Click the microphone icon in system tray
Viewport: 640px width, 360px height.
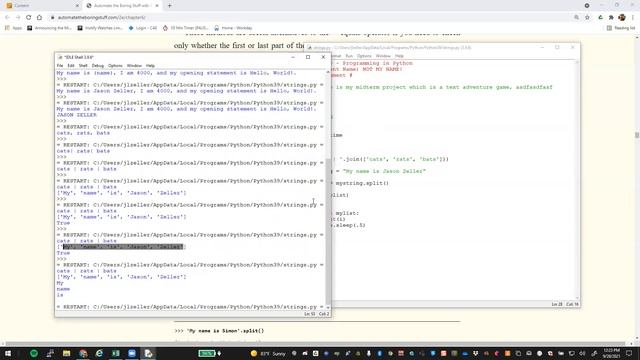pos(368,353)
